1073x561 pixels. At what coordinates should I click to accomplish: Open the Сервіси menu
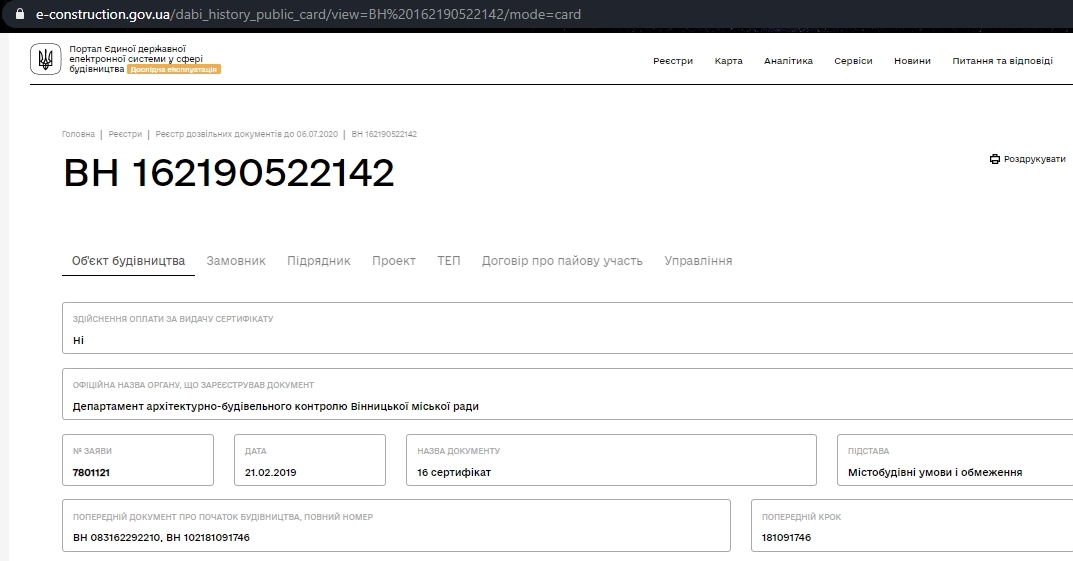pos(853,61)
